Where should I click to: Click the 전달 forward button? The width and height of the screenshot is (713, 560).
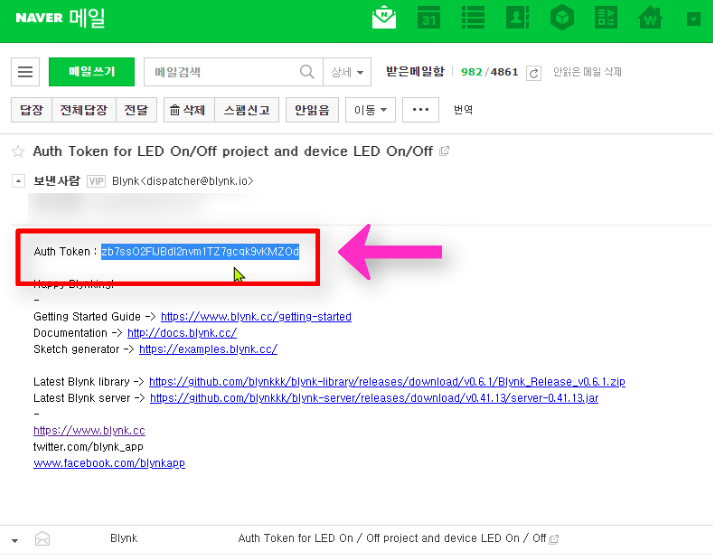tap(136, 110)
